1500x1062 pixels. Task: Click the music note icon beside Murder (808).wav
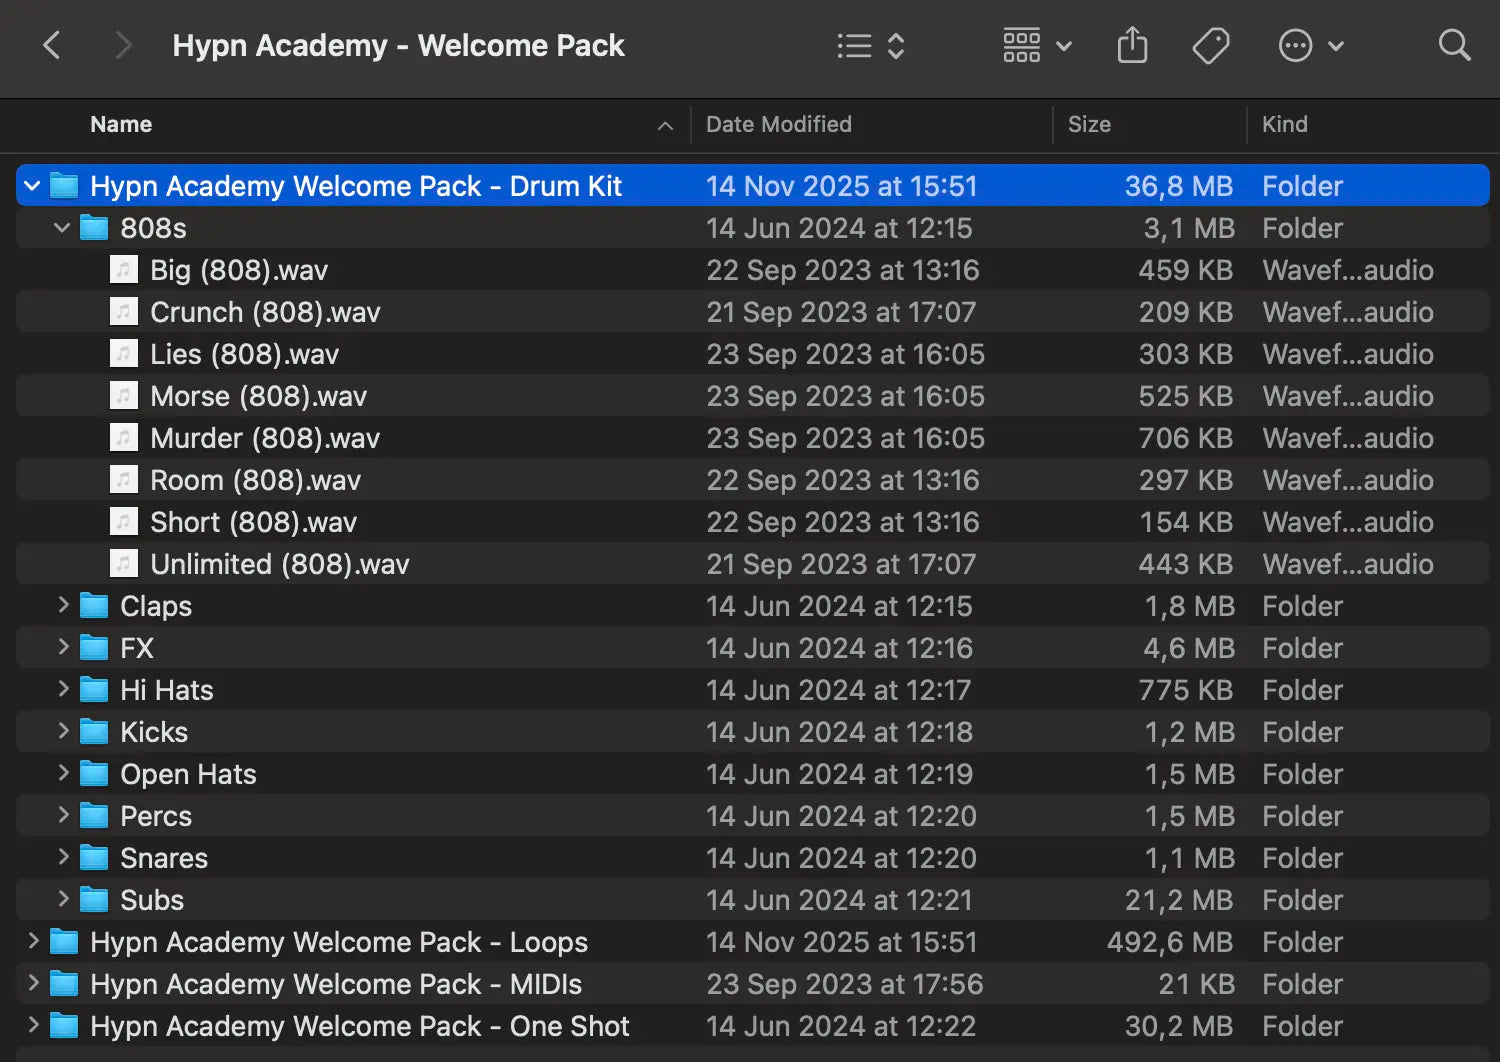(x=123, y=437)
